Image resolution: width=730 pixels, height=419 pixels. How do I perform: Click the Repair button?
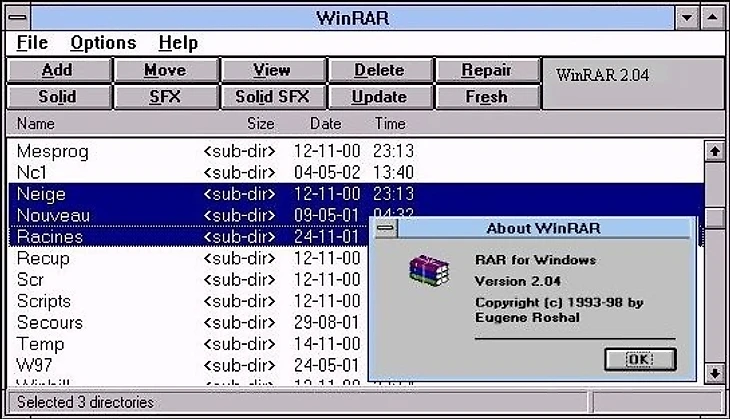487,70
